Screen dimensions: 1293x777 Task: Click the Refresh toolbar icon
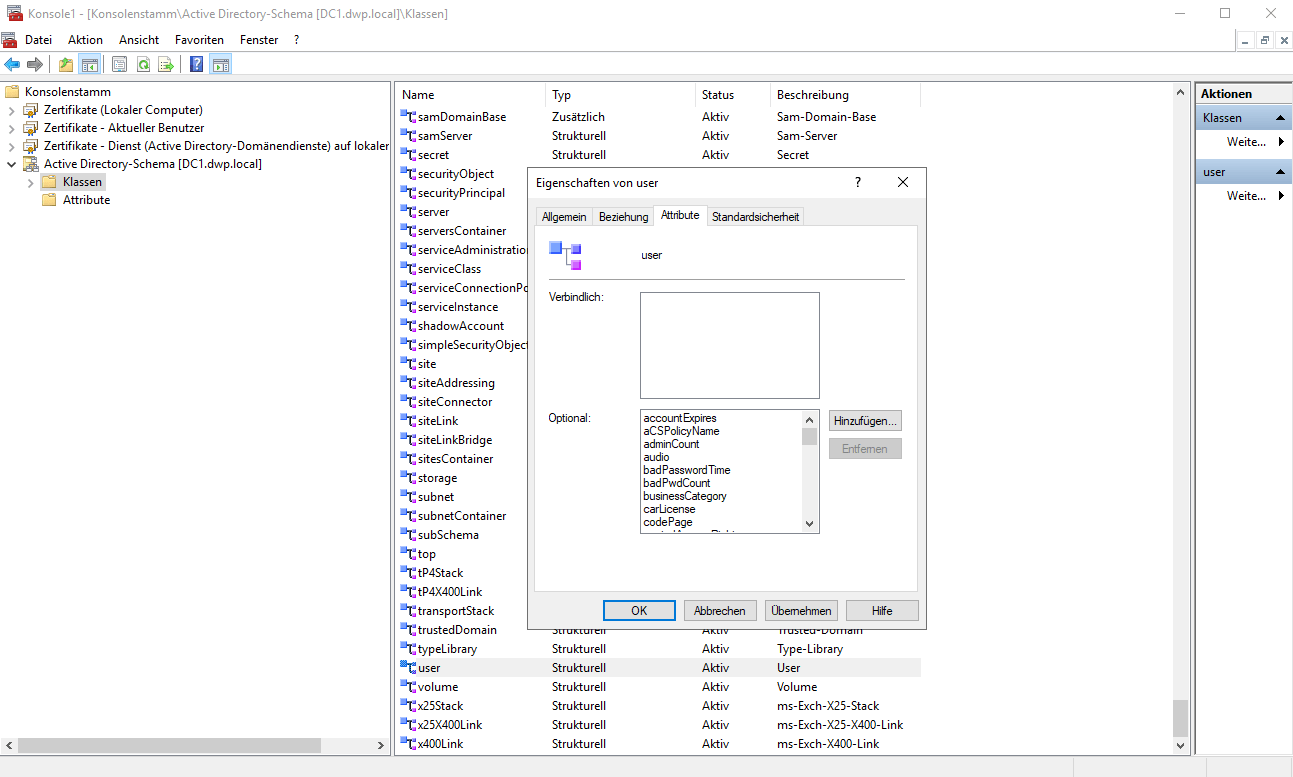coord(143,65)
